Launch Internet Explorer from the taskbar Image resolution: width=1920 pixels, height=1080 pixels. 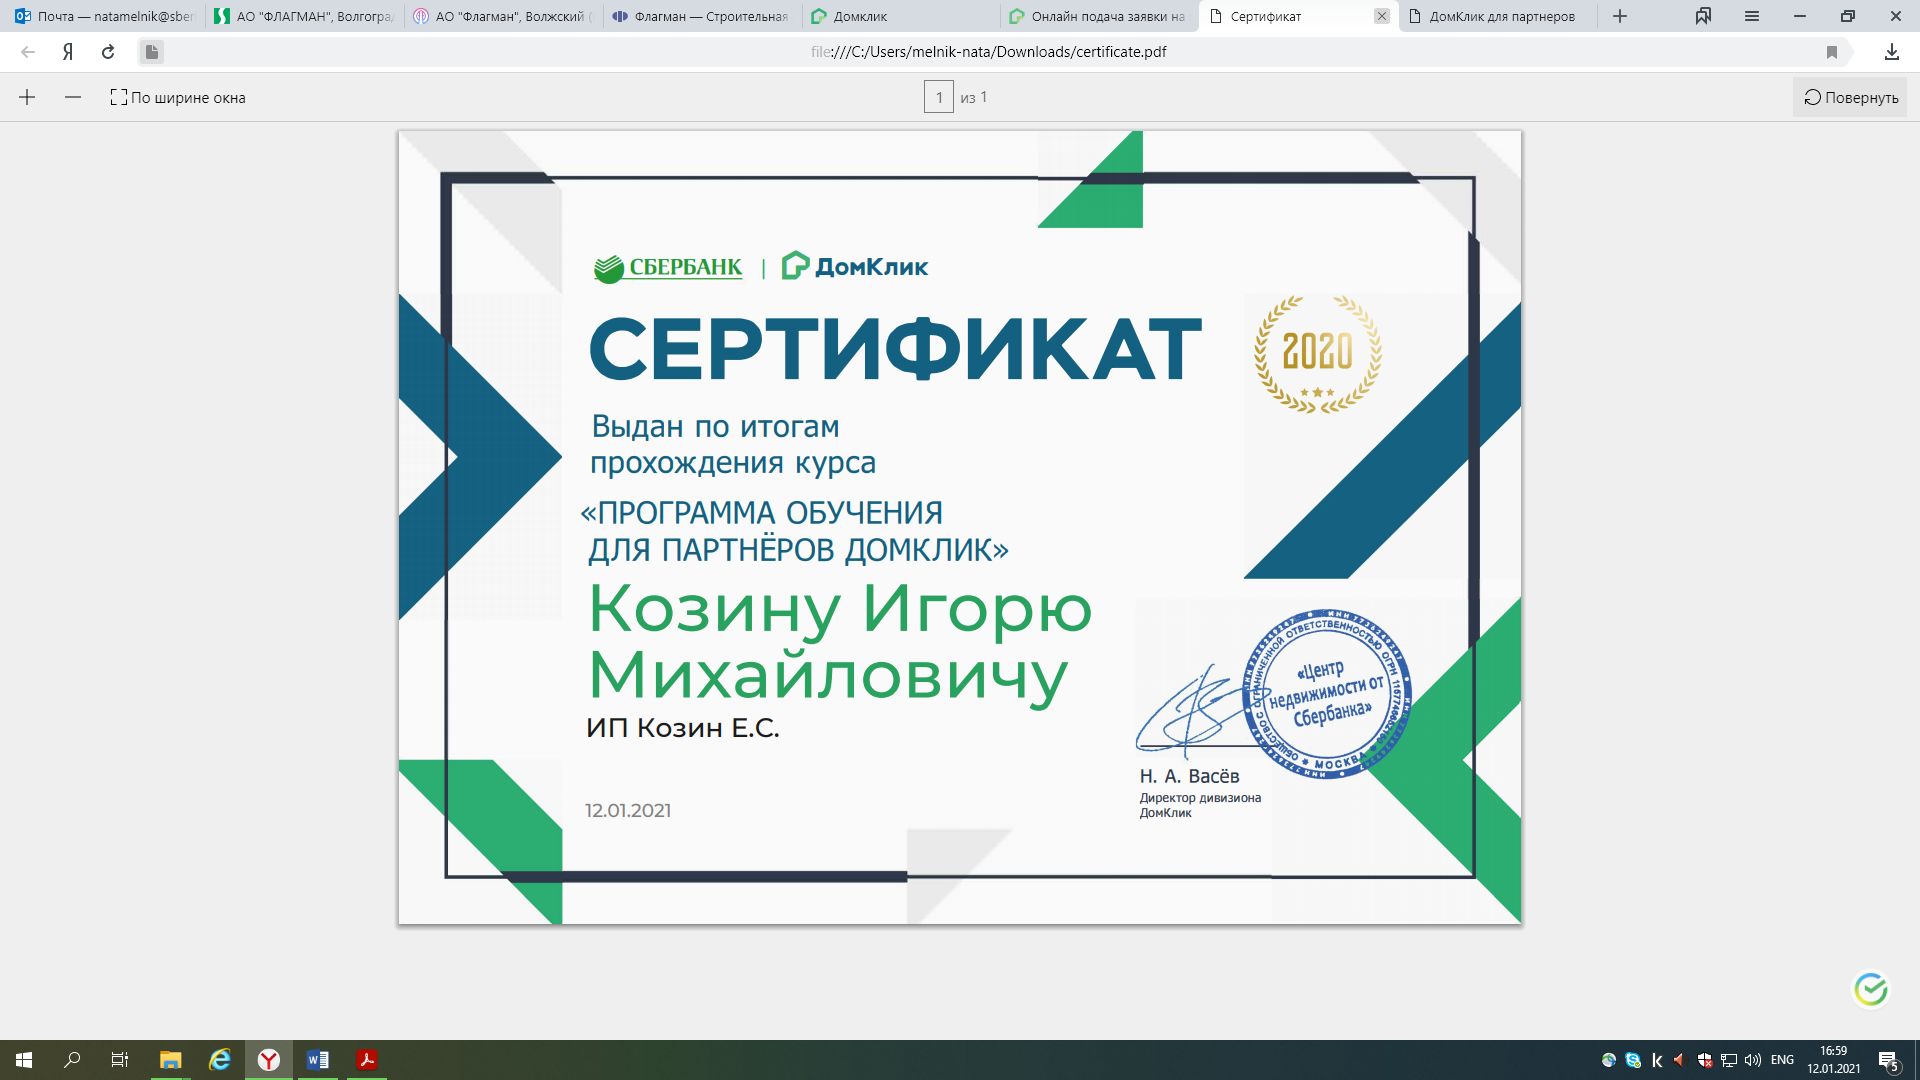click(x=220, y=1060)
